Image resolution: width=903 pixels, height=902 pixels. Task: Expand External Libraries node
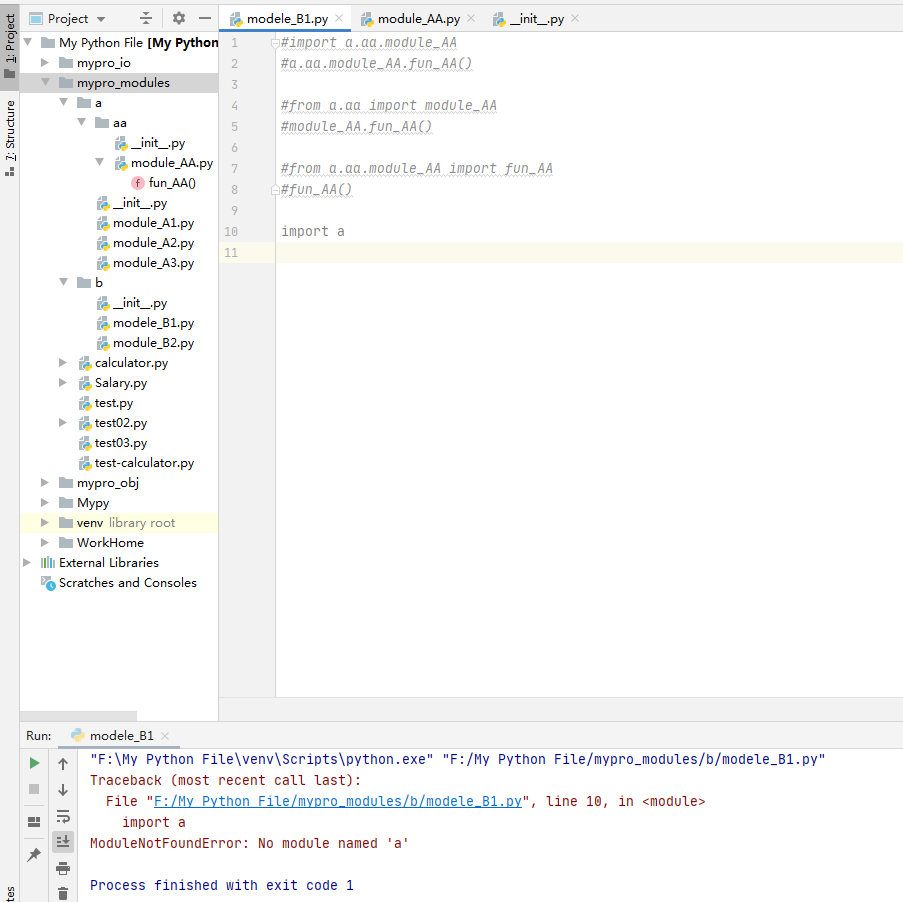(x=27, y=562)
